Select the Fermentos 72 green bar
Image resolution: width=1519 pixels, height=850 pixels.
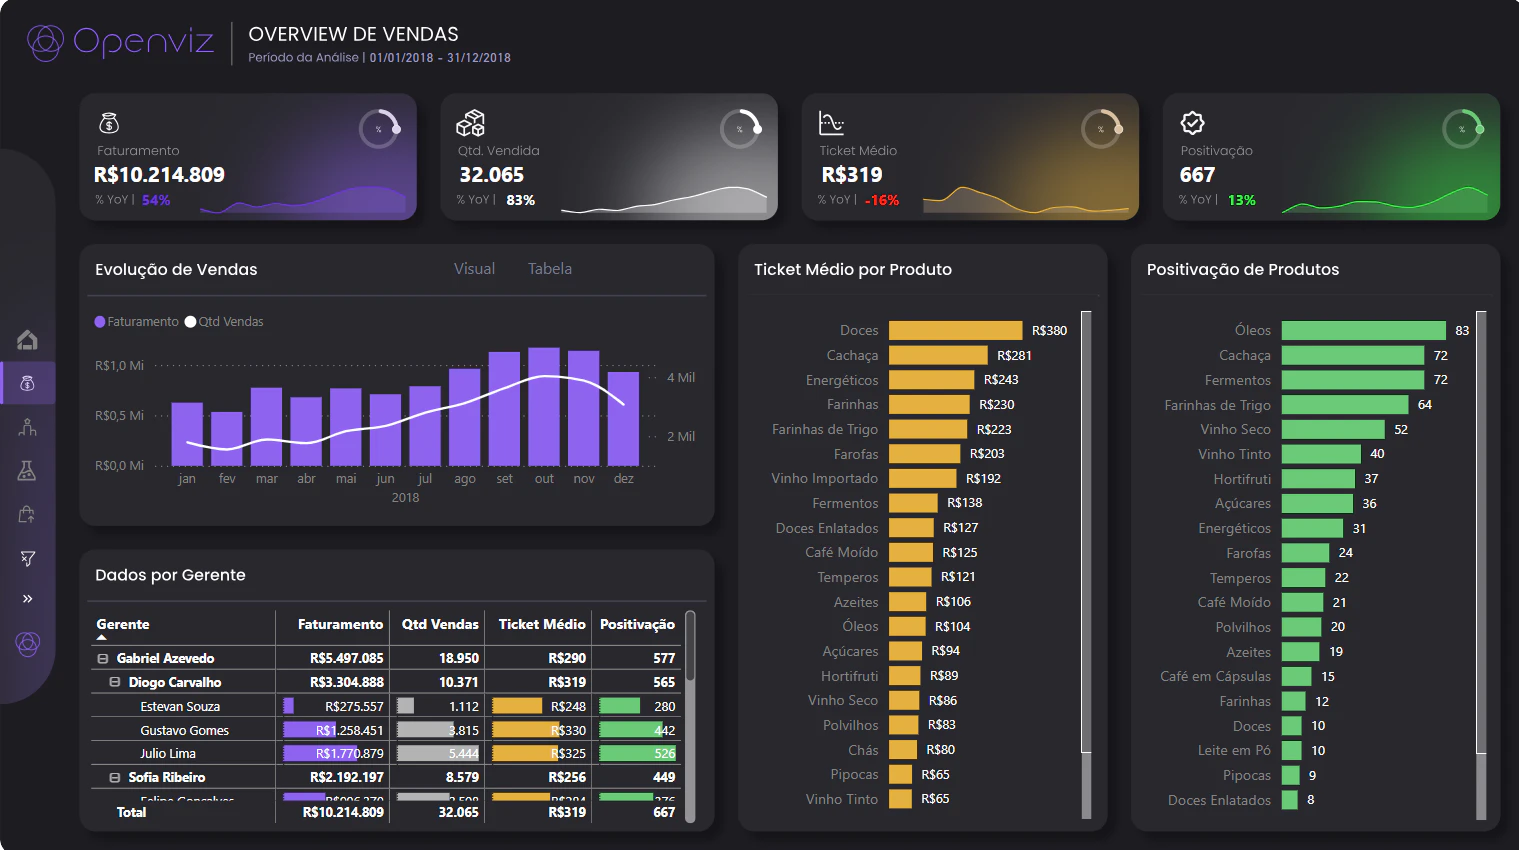click(x=1353, y=380)
